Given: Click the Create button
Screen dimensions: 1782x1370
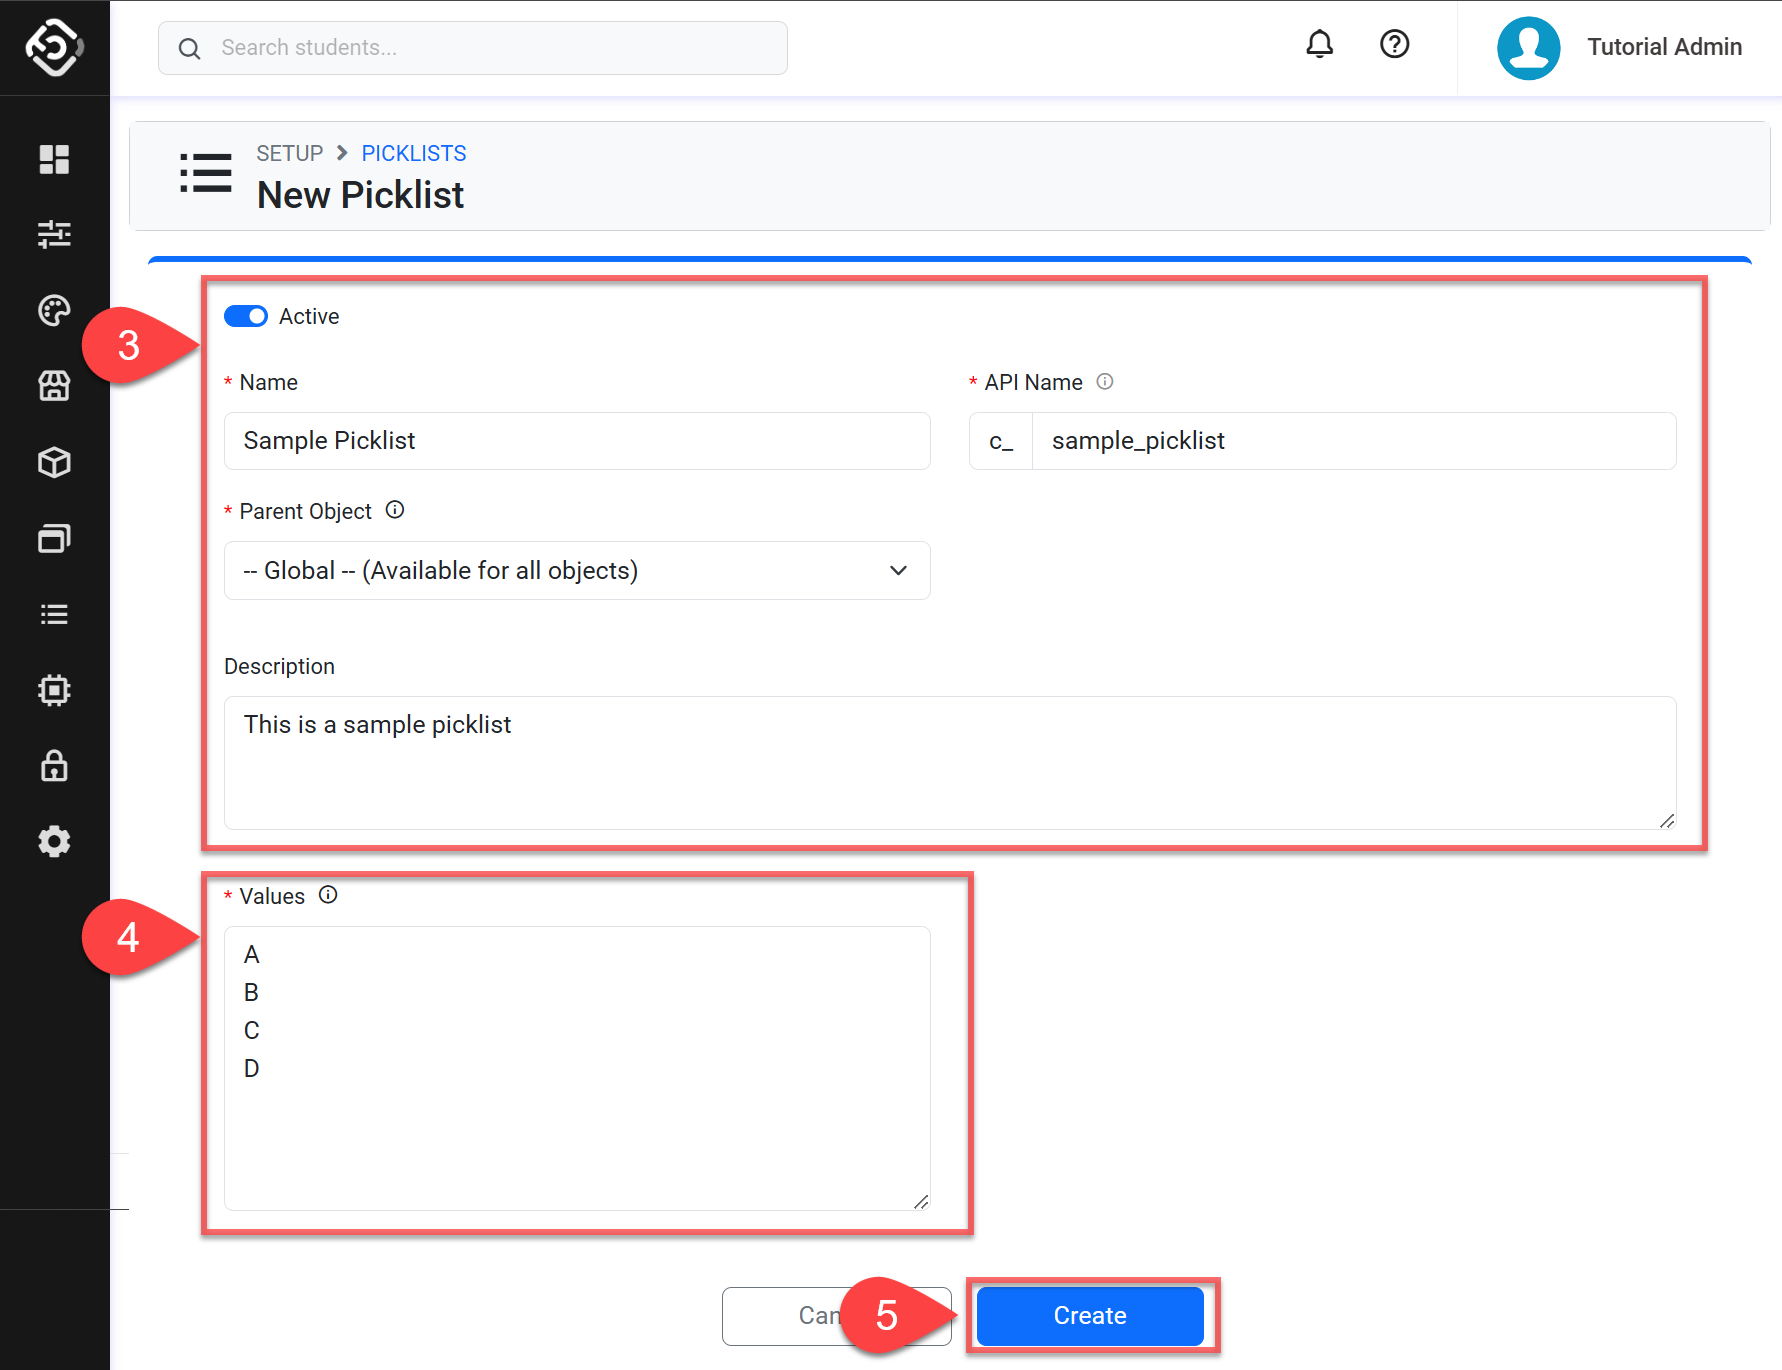Looking at the screenshot, I should tap(1090, 1316).
